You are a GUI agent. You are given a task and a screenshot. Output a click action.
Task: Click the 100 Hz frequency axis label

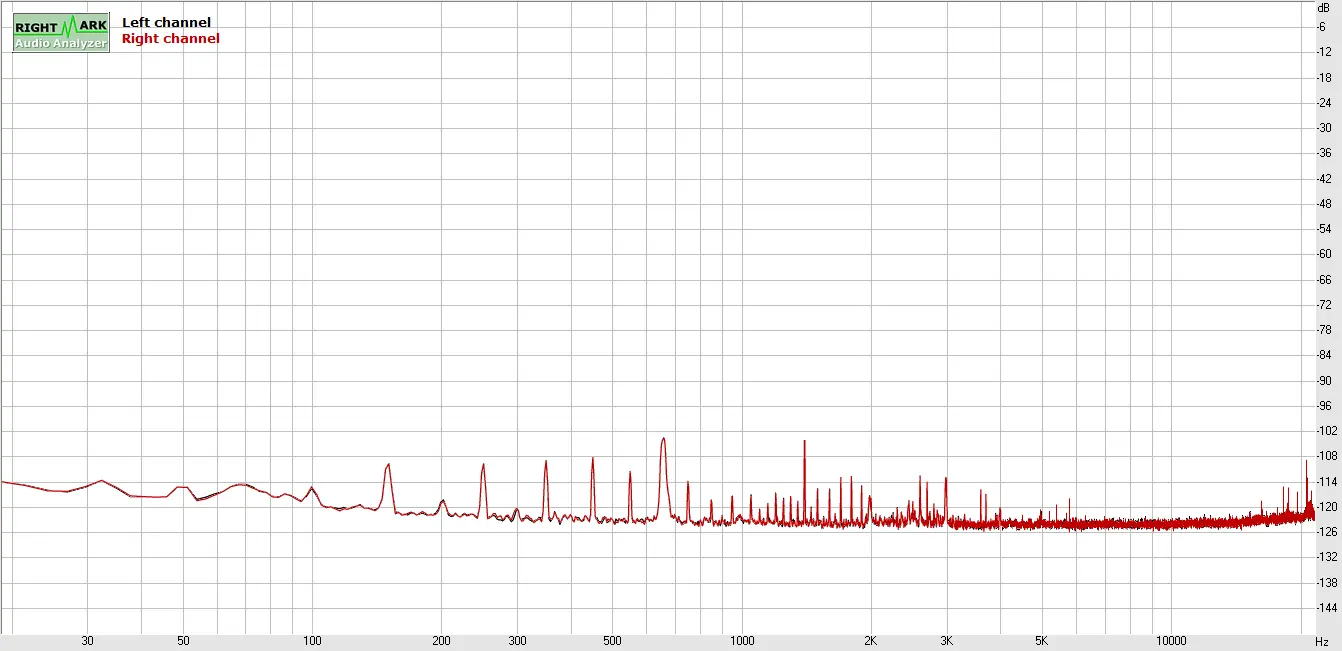[x=312, y=641]
